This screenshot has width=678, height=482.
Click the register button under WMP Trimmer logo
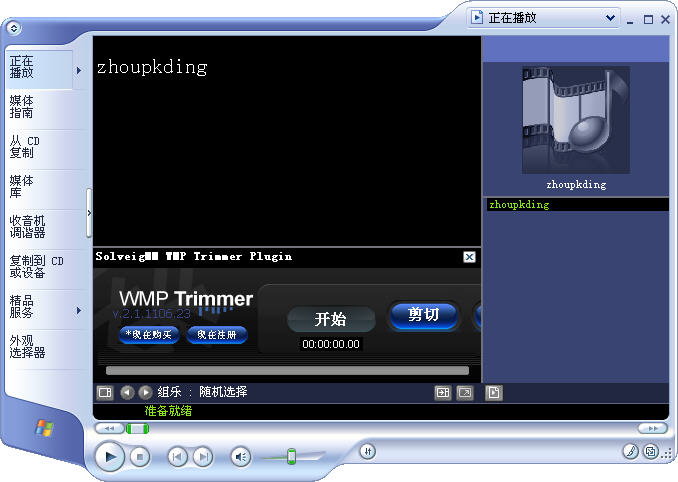[x=217, y=335]
